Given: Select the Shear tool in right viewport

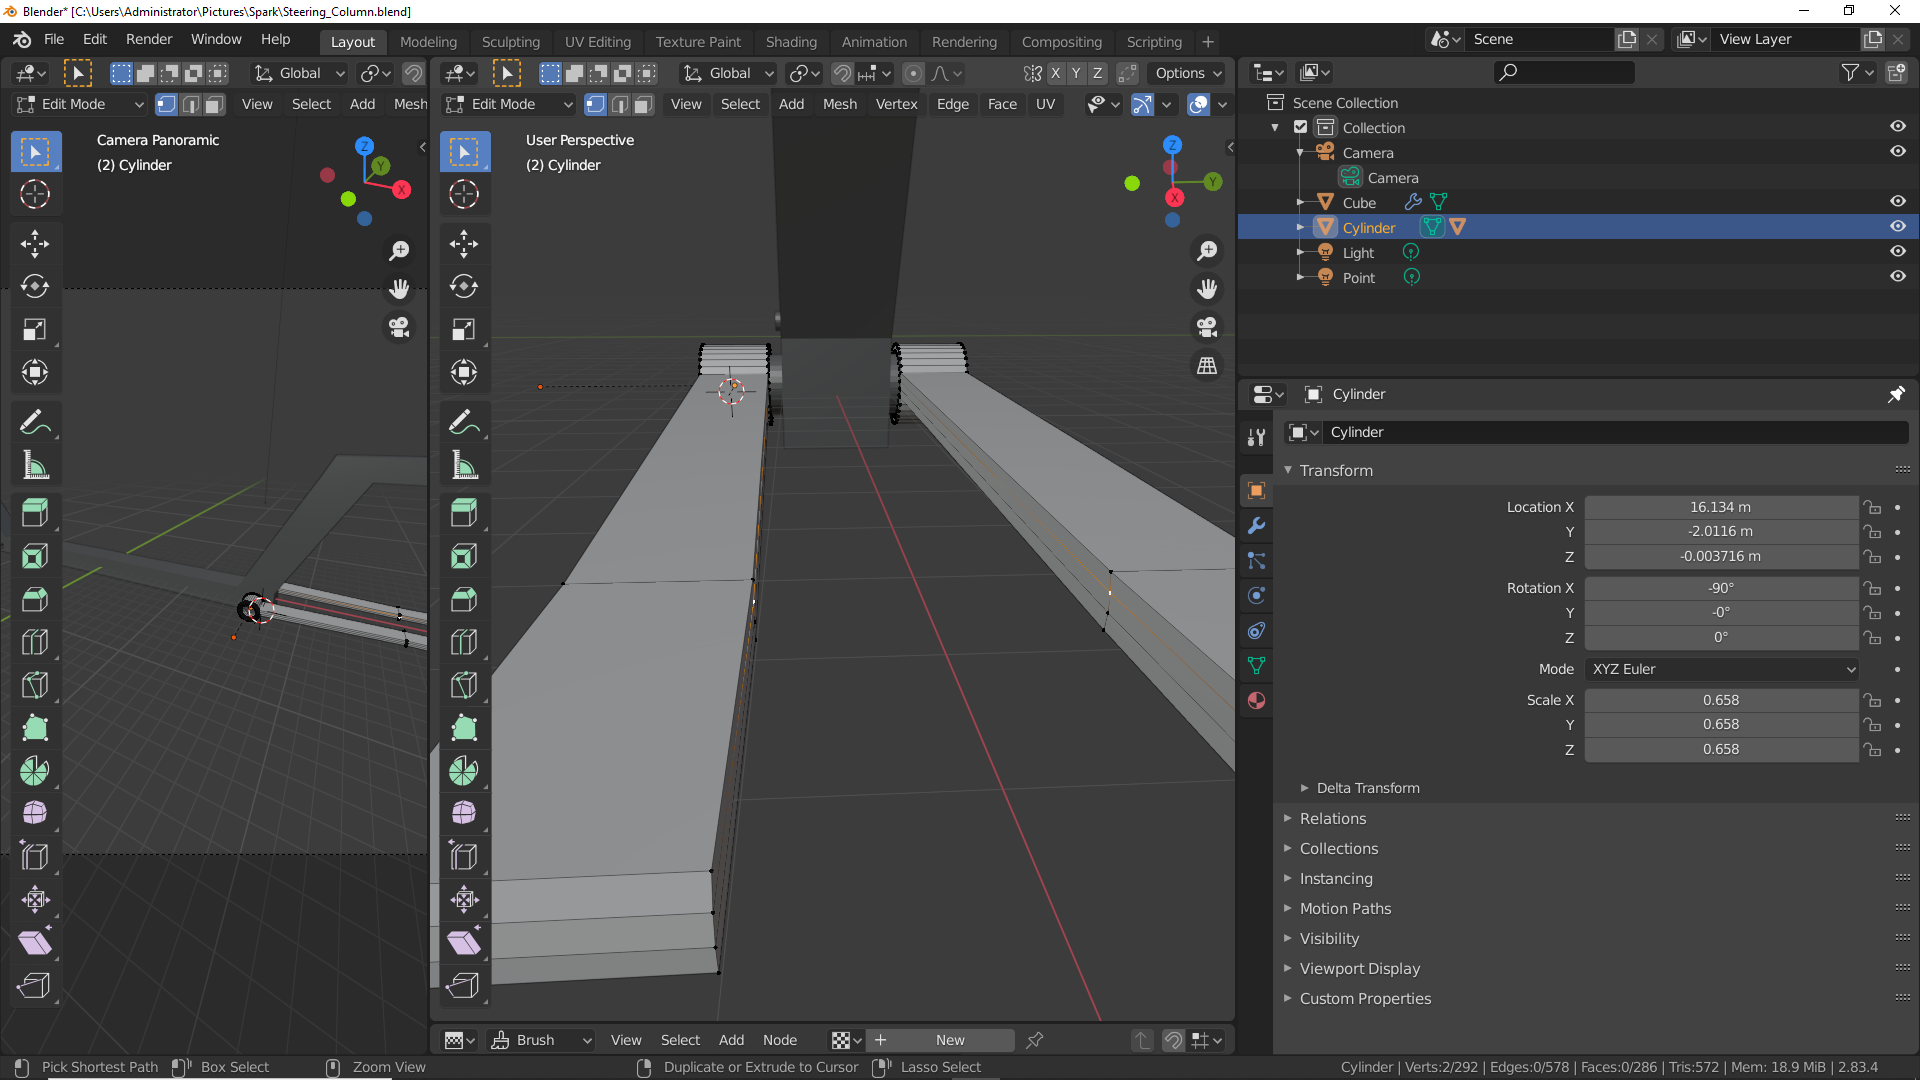Looking at the screenshot, I should click(464, 942).
